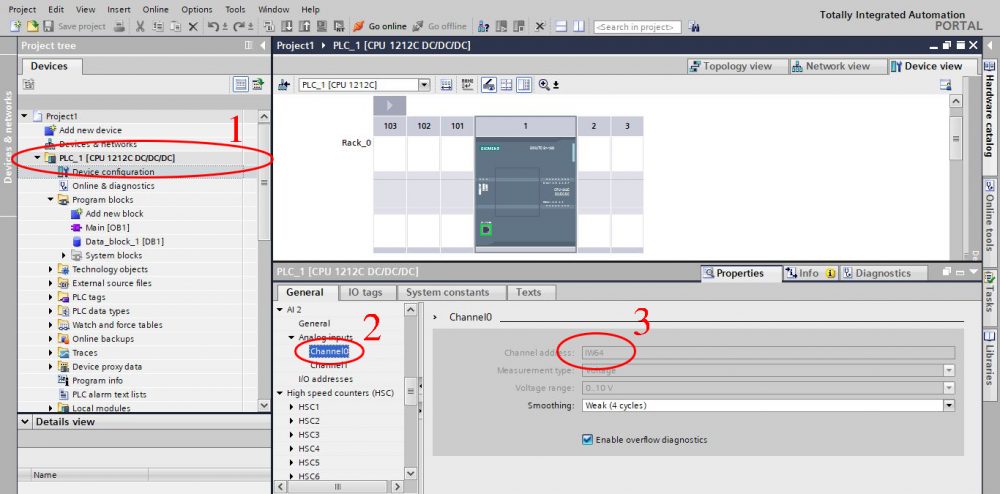This screenshot has width=1000, height=494.
Task: Click the Print icon in main toolbar
Action: [x=119, y=26]
